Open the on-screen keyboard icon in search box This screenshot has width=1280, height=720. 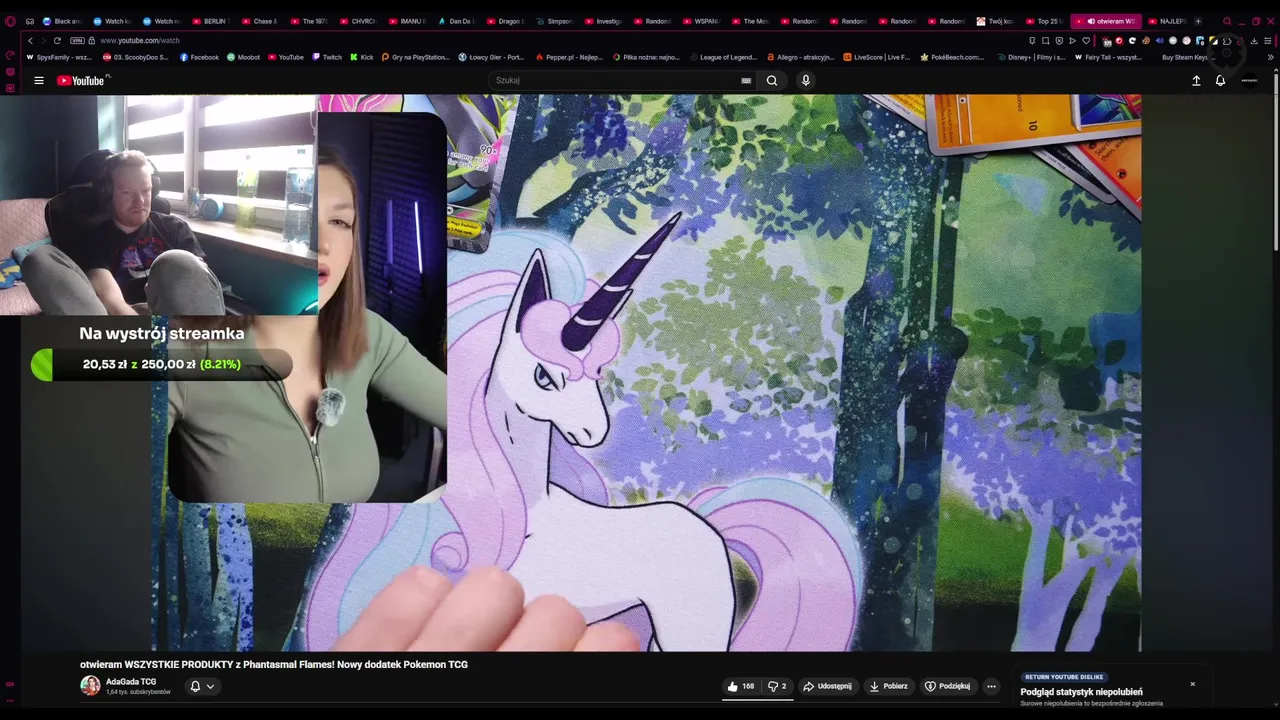746,80
